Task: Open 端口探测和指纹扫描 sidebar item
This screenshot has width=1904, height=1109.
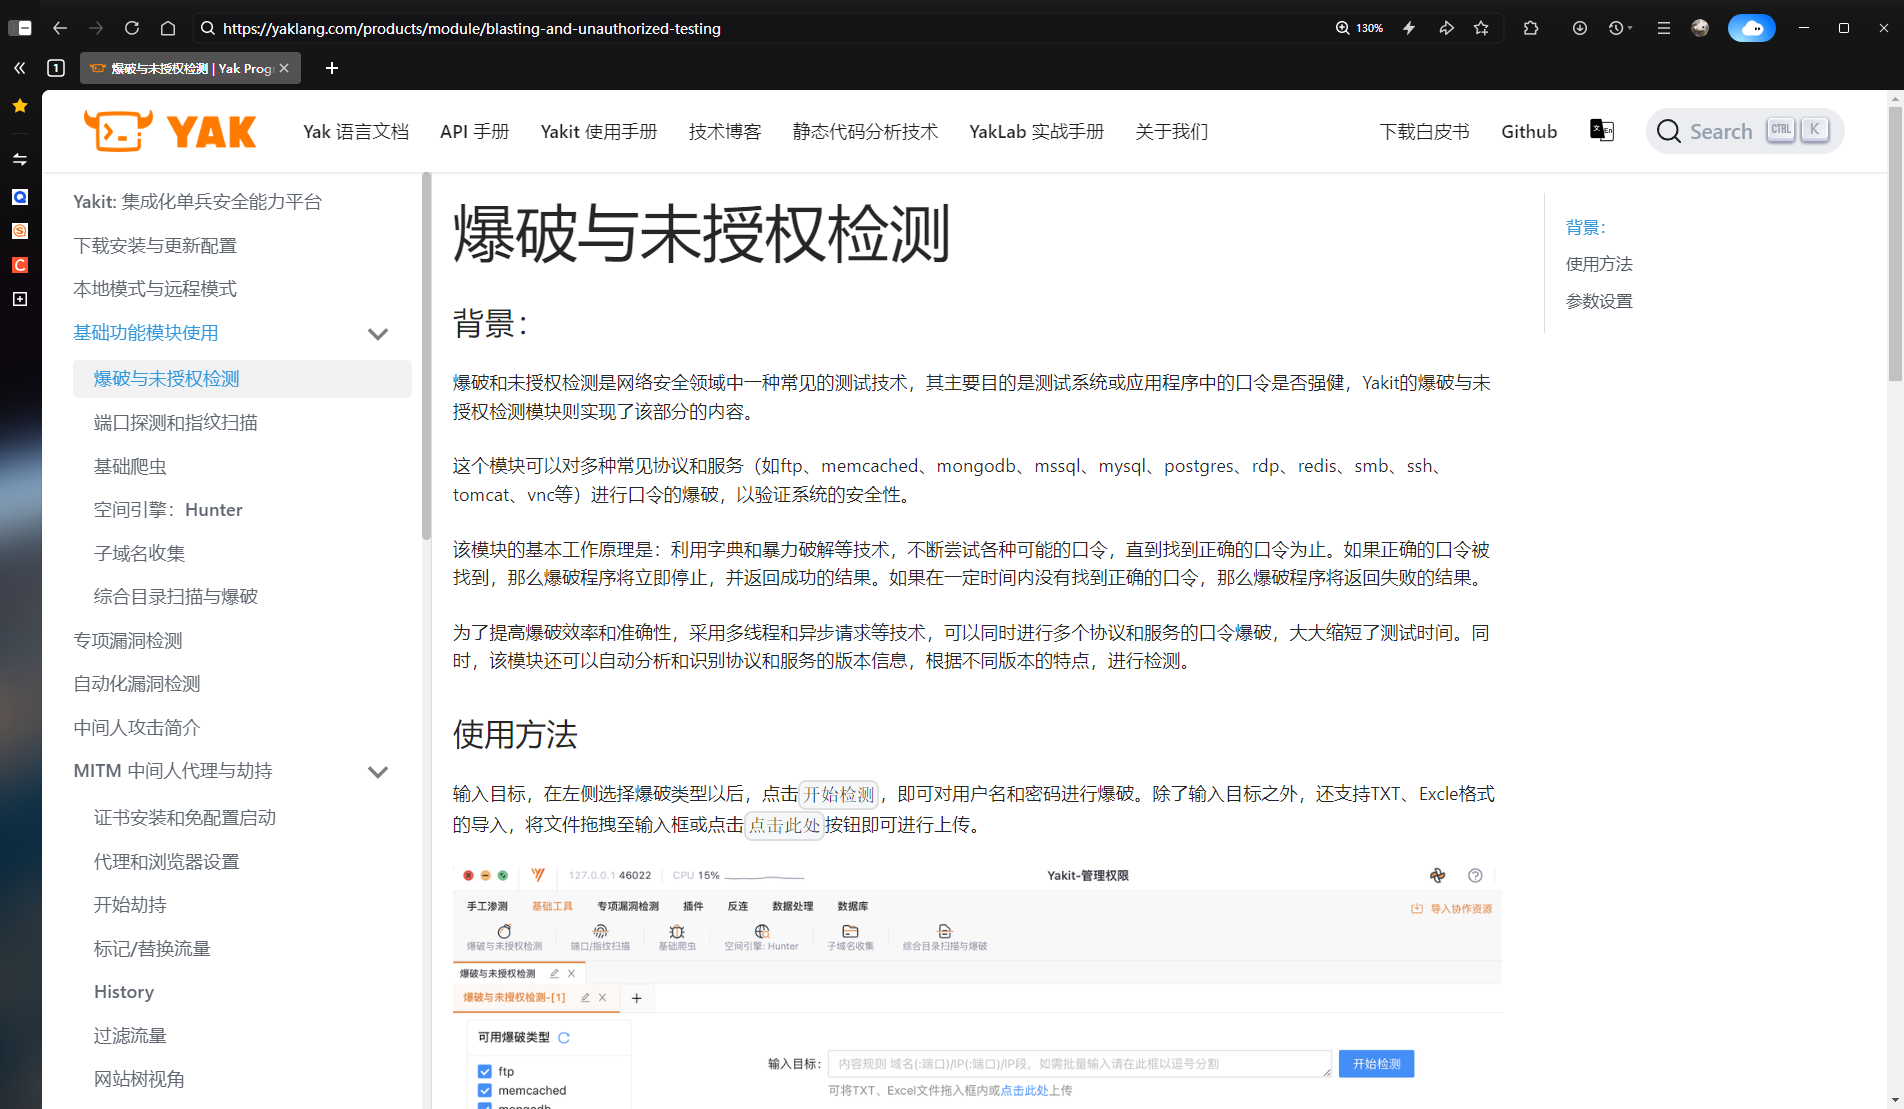Action: click(176, 423)
